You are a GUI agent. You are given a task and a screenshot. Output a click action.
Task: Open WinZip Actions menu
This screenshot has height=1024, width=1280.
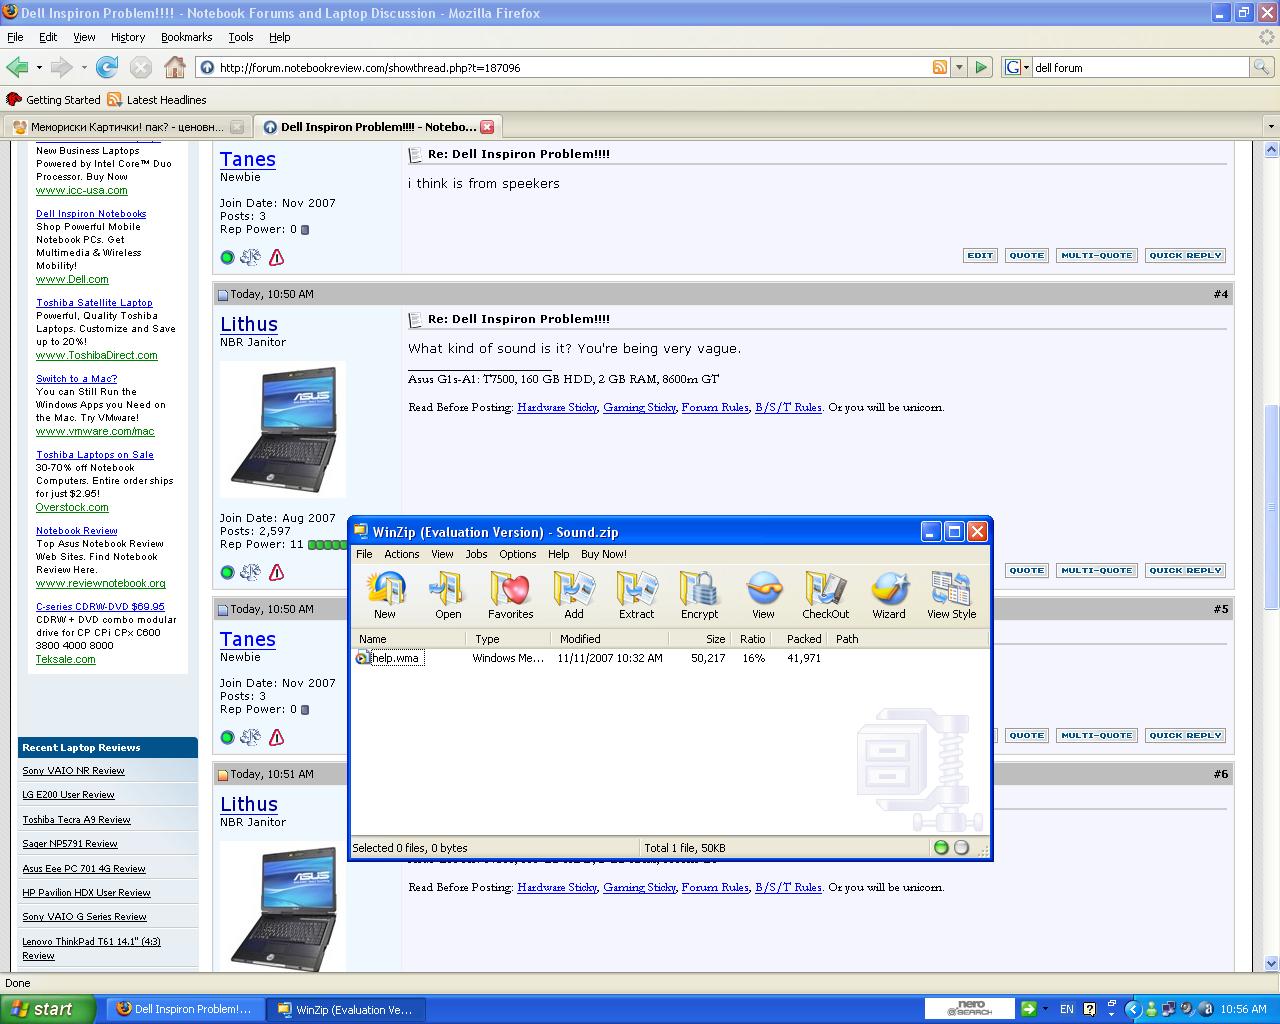tap(402, 554)
